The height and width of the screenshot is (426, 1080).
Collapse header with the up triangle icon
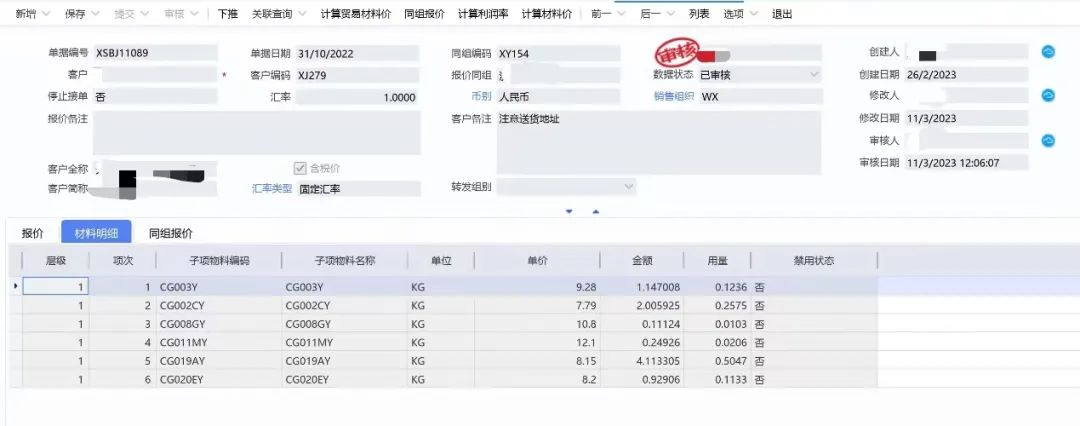596,212
